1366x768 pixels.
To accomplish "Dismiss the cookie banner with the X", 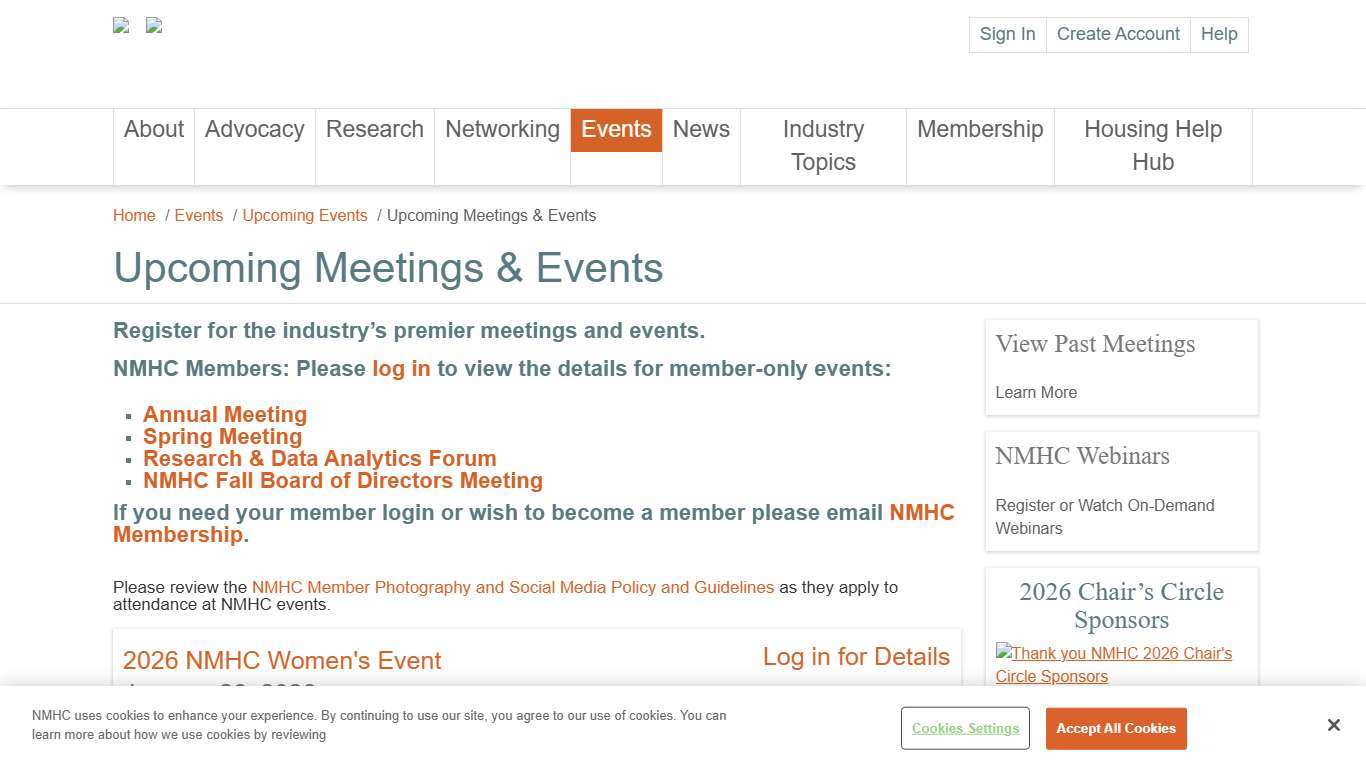I will click(1334, 725).
